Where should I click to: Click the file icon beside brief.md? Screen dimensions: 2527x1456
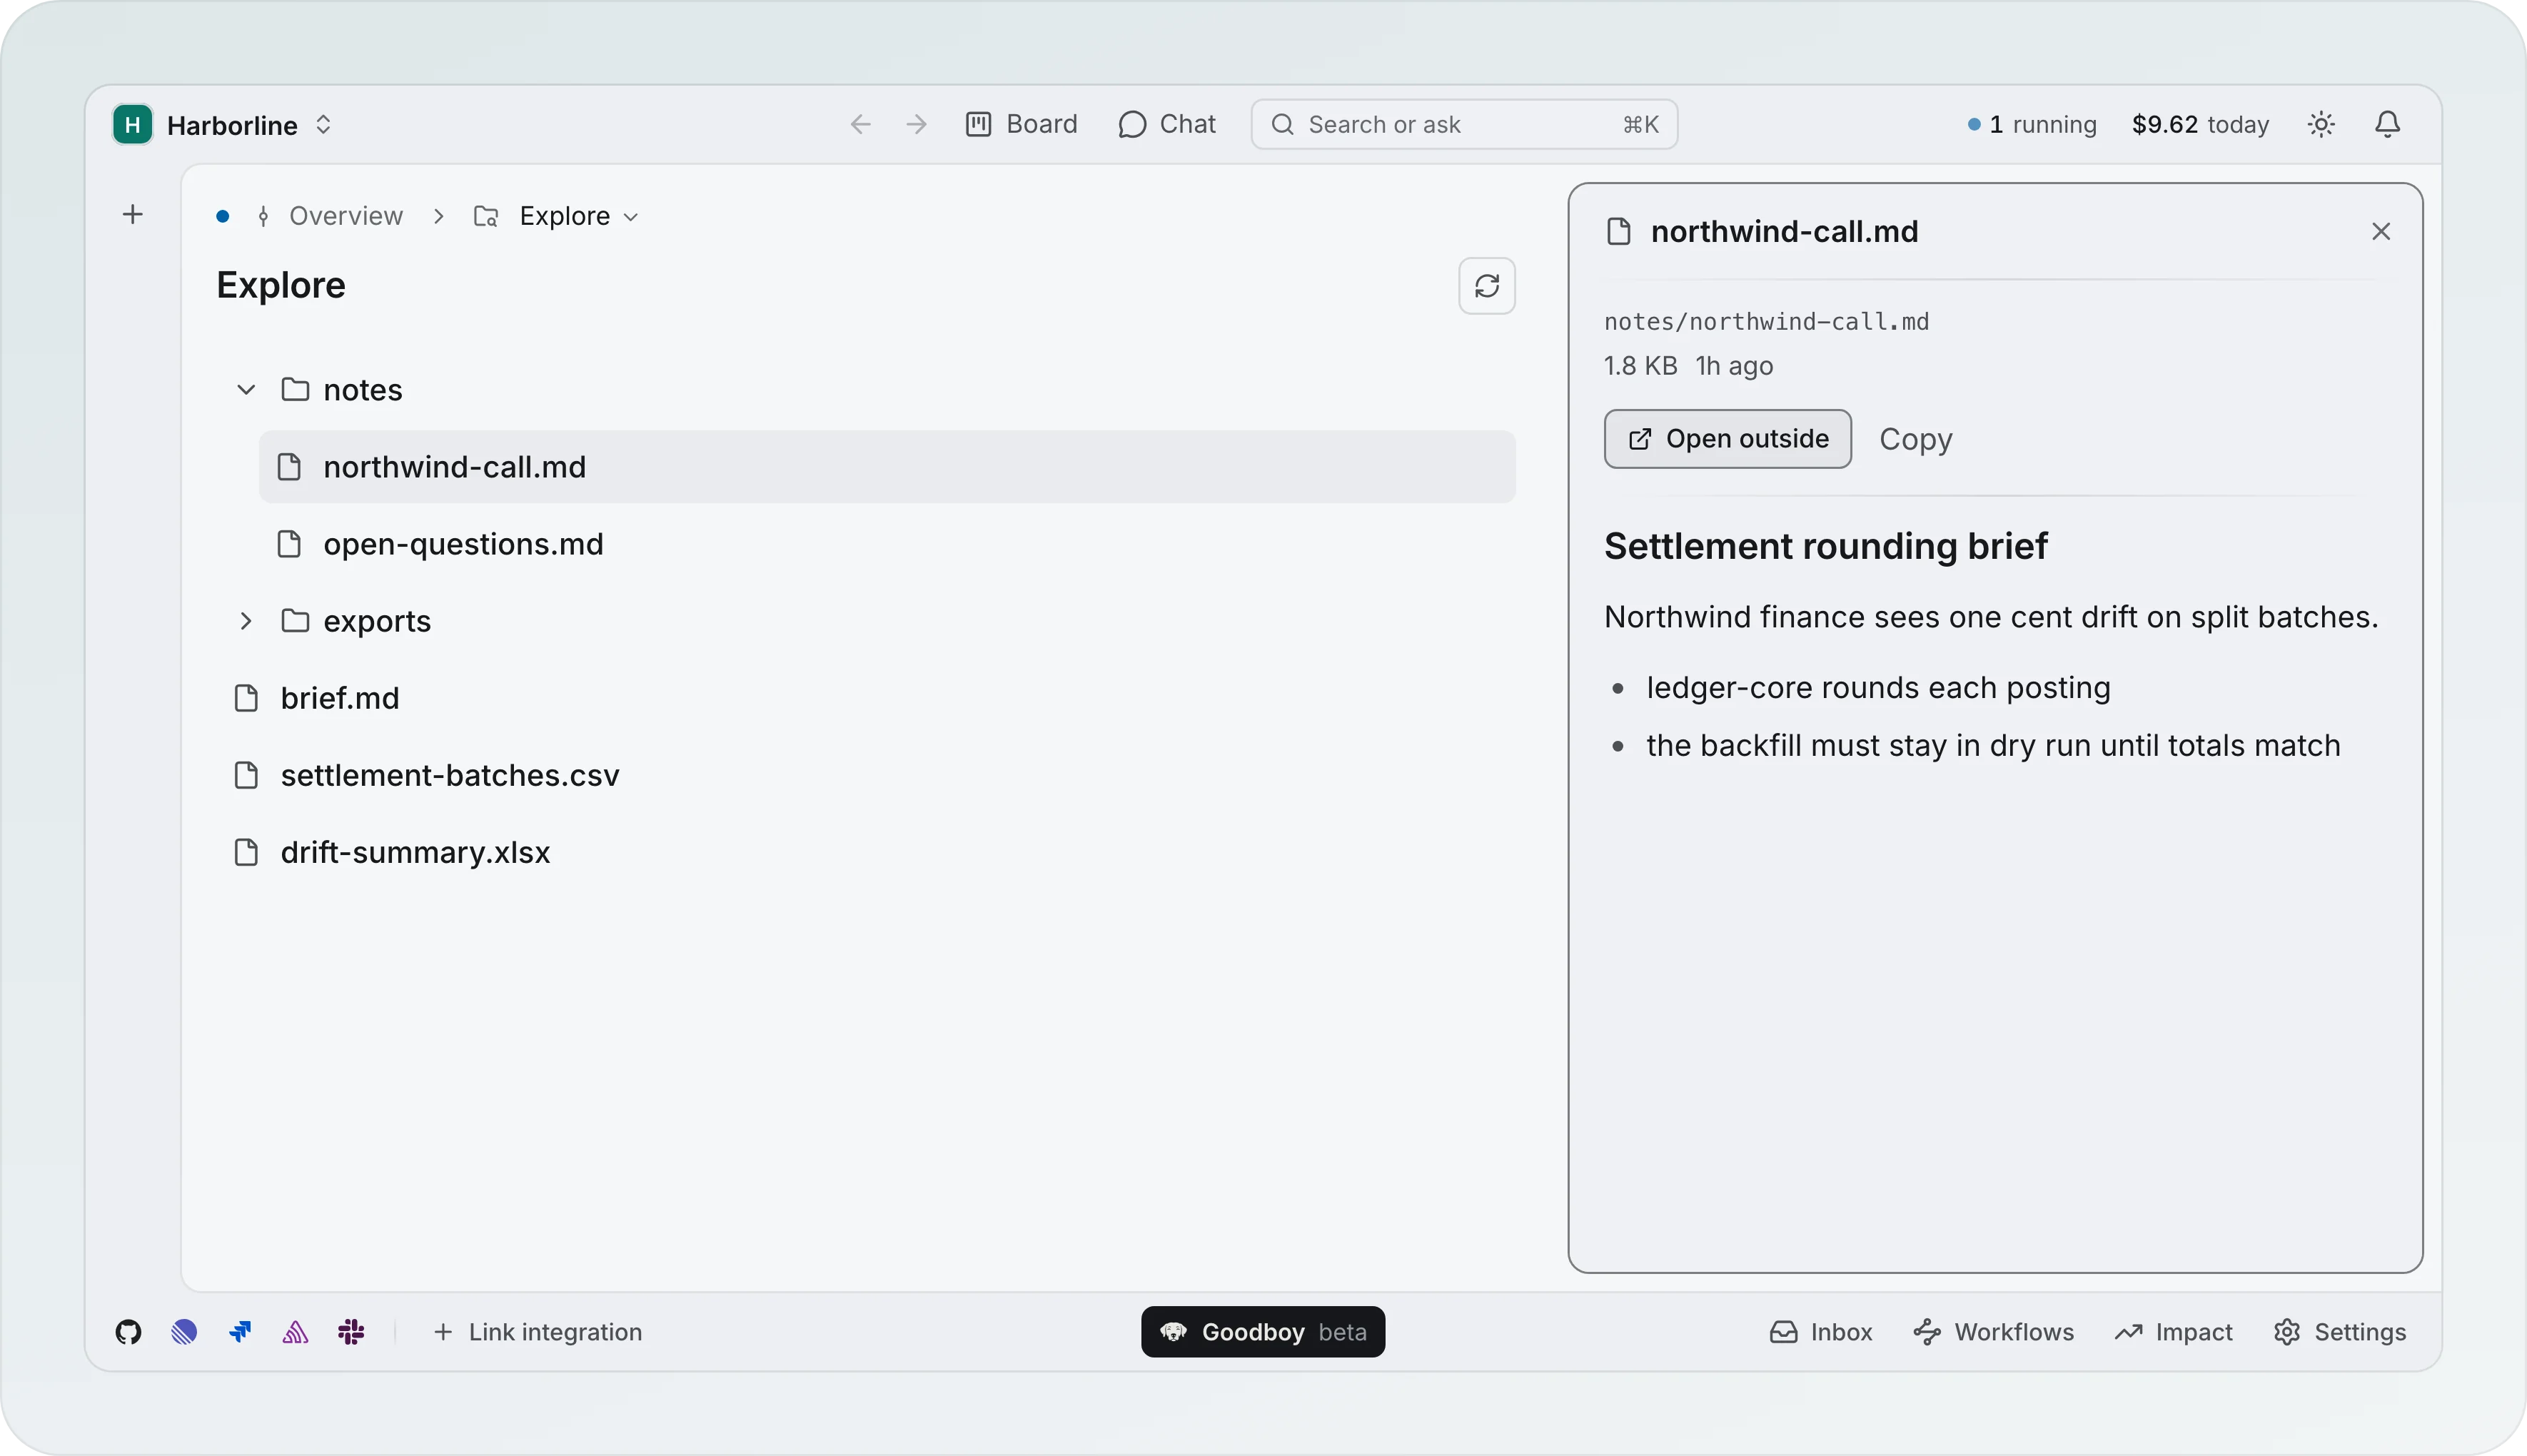[246, 698]
